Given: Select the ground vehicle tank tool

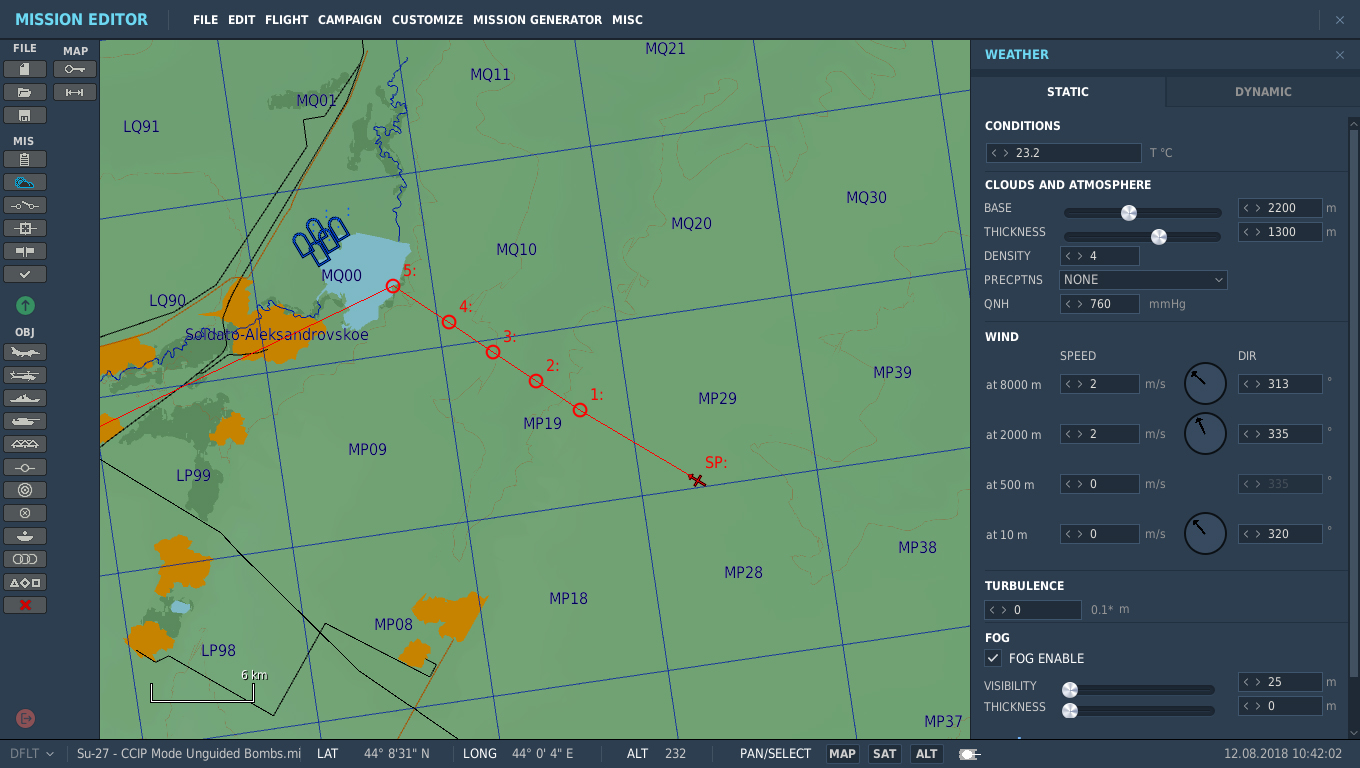Looking at the screenshot, I should [x=25, y=421].
